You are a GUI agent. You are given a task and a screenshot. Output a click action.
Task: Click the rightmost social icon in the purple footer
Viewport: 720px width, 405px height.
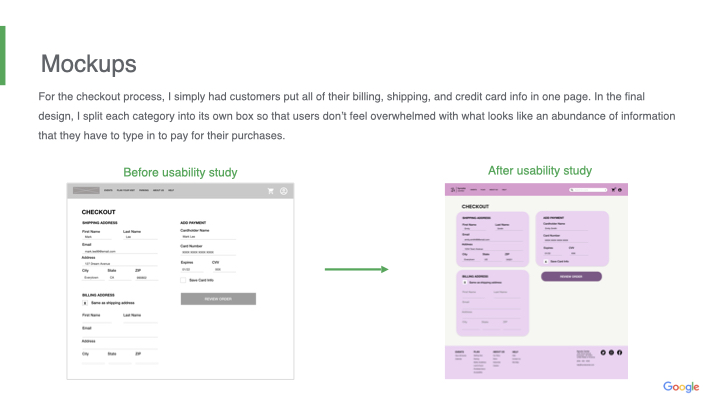tap(619, 353)
